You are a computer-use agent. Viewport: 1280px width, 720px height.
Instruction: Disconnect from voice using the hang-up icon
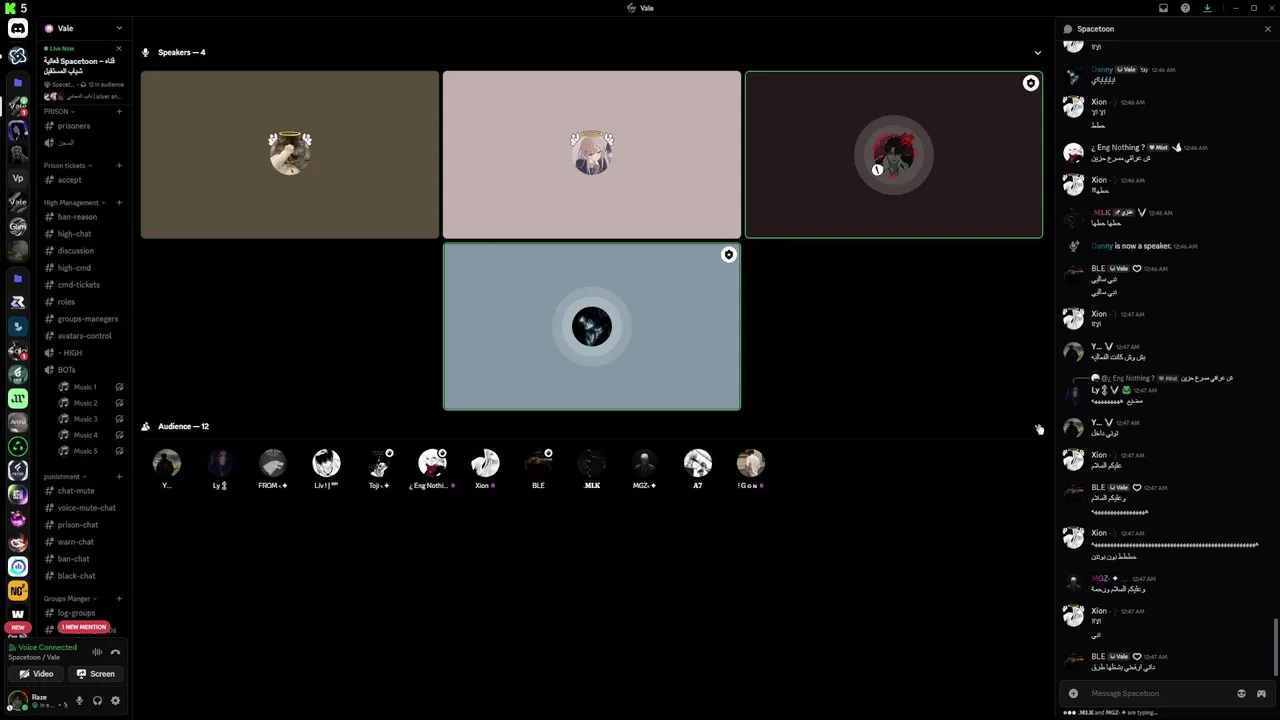coord(115,652)
